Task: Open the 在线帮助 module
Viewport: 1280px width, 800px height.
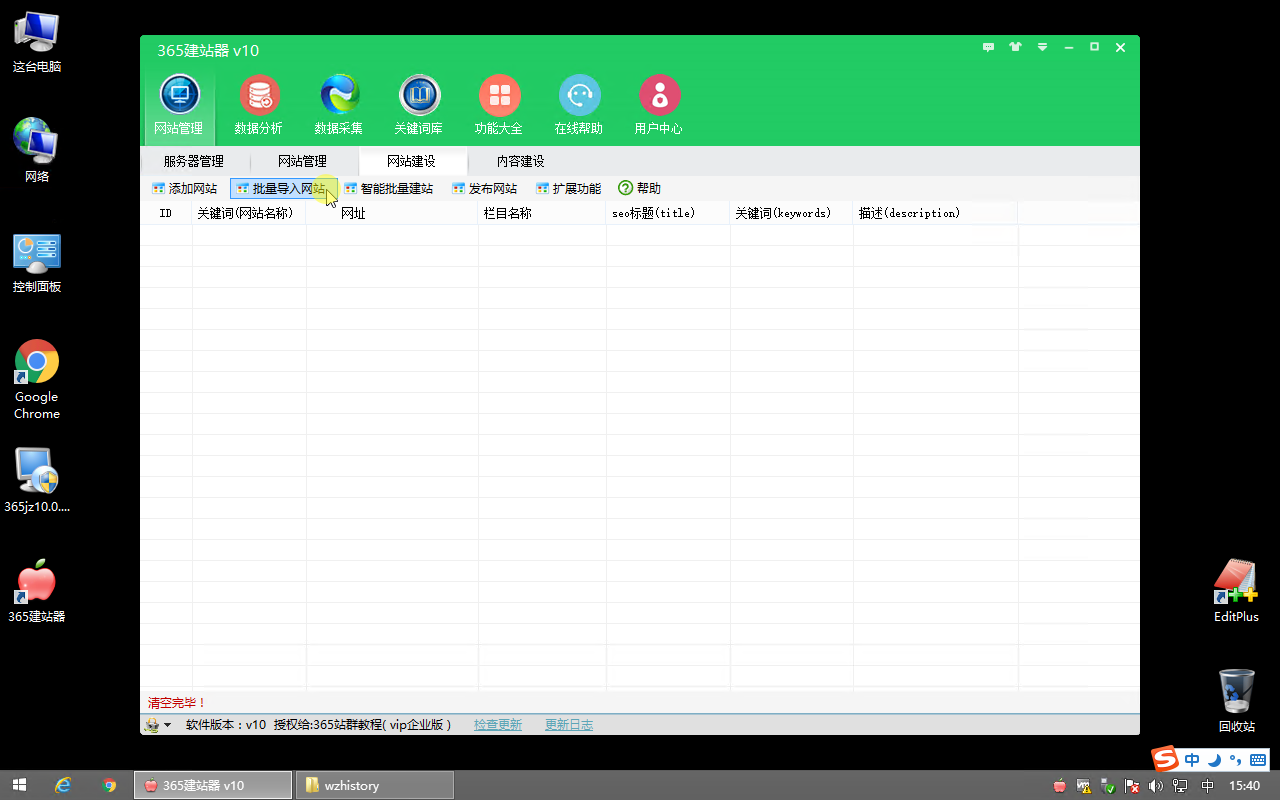Action: (x=579, y=105)
